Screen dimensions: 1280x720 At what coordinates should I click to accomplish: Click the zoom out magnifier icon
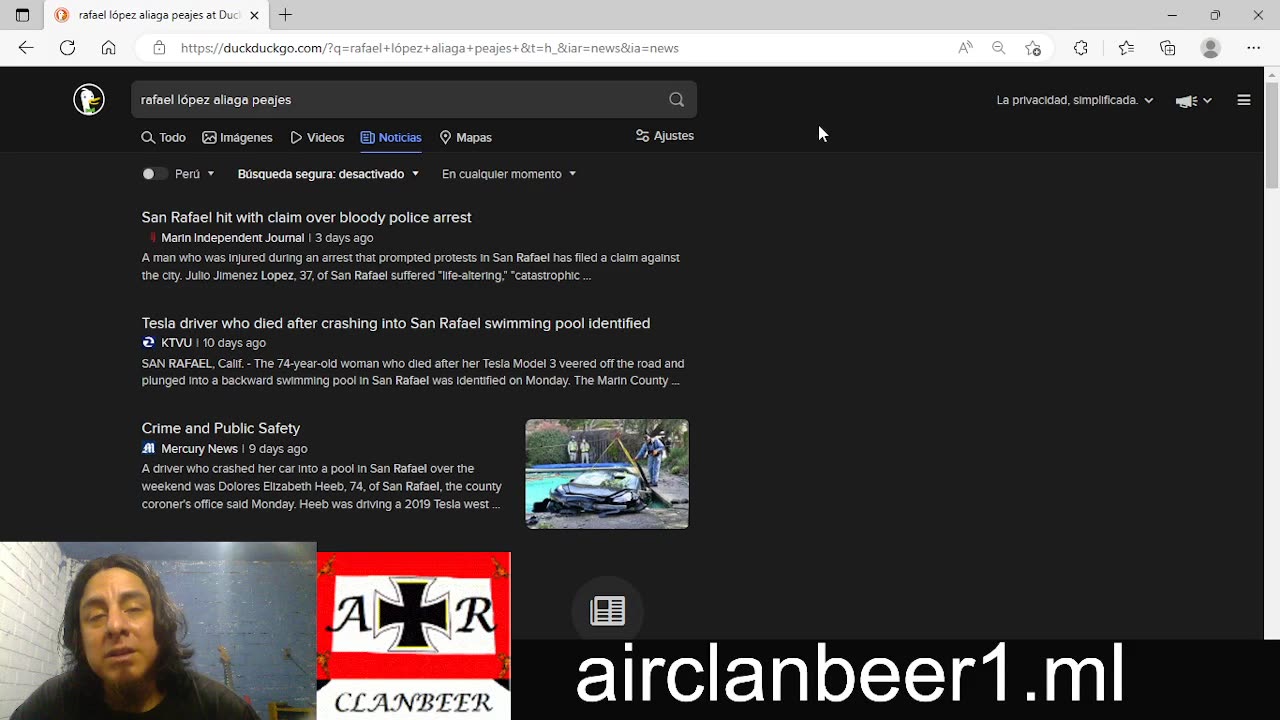998,48
